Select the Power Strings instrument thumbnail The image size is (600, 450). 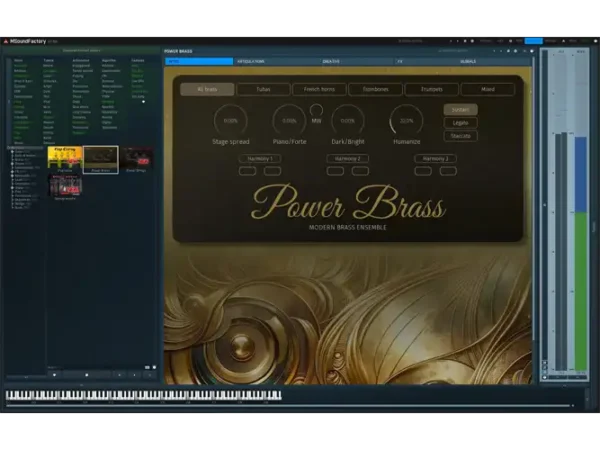click(136, 159)
